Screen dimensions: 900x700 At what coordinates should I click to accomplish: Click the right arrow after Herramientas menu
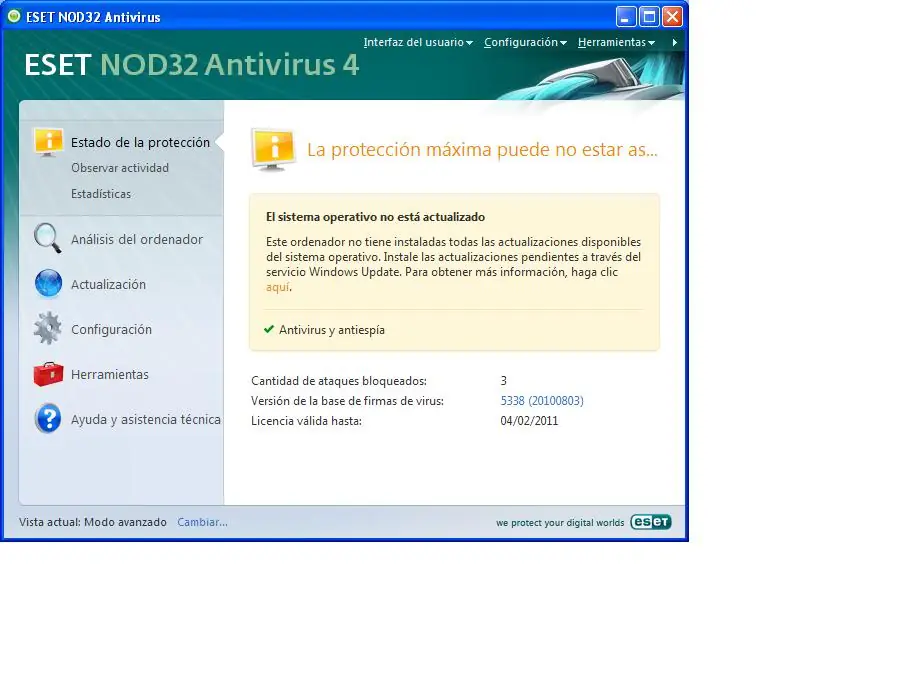pos(674,42)
